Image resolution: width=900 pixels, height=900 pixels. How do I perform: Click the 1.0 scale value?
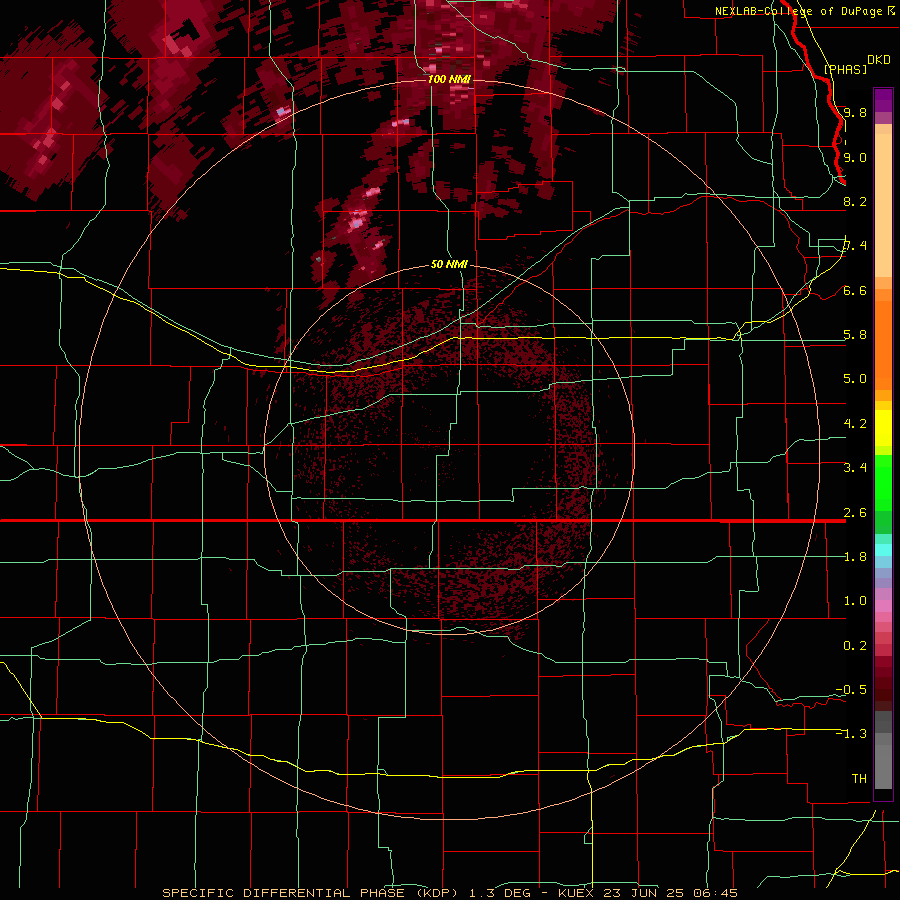(855, 601)
